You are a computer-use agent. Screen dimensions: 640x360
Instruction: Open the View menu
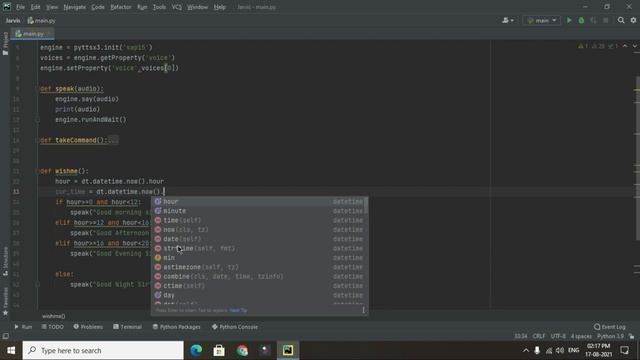pyautogui.click(x=52, y=7)
